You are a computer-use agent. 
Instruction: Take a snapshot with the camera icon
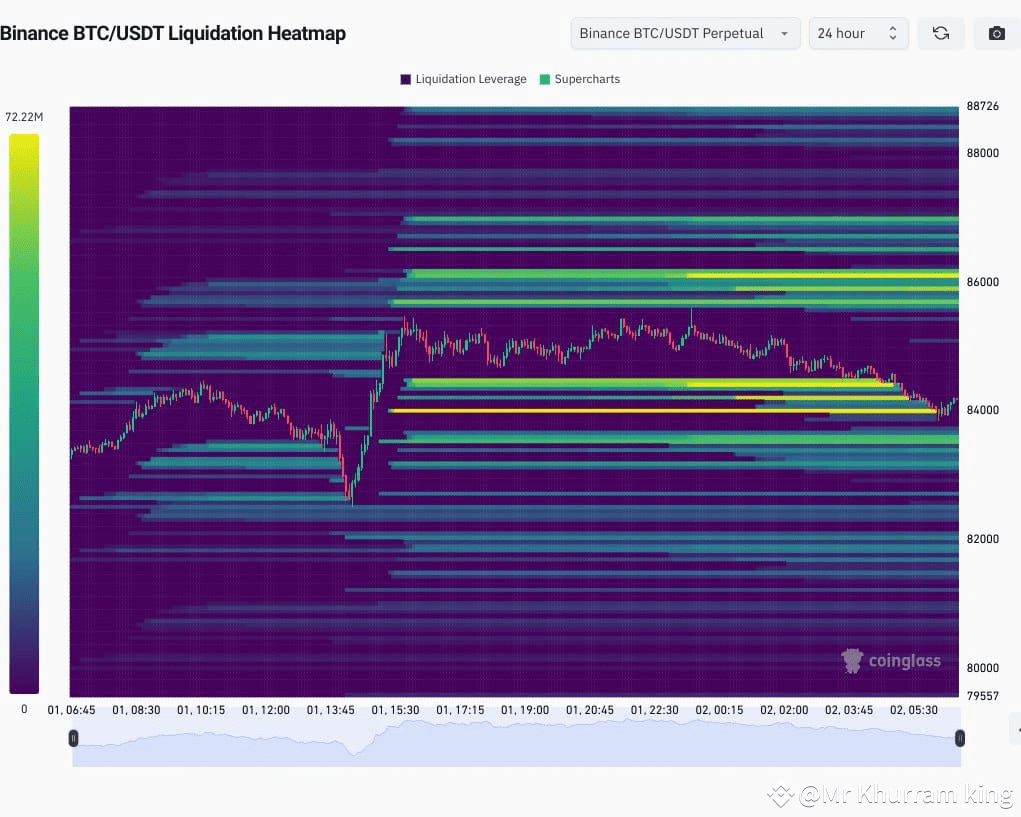point(996,33)
